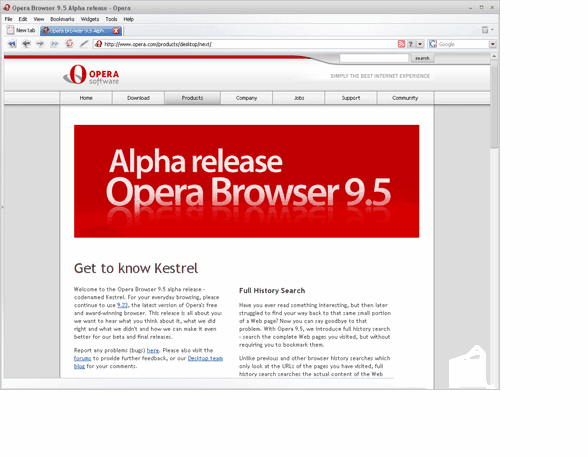588x457 pixels.
Task: Open the closed tabs trash can
Action: [x=485, y=30]
